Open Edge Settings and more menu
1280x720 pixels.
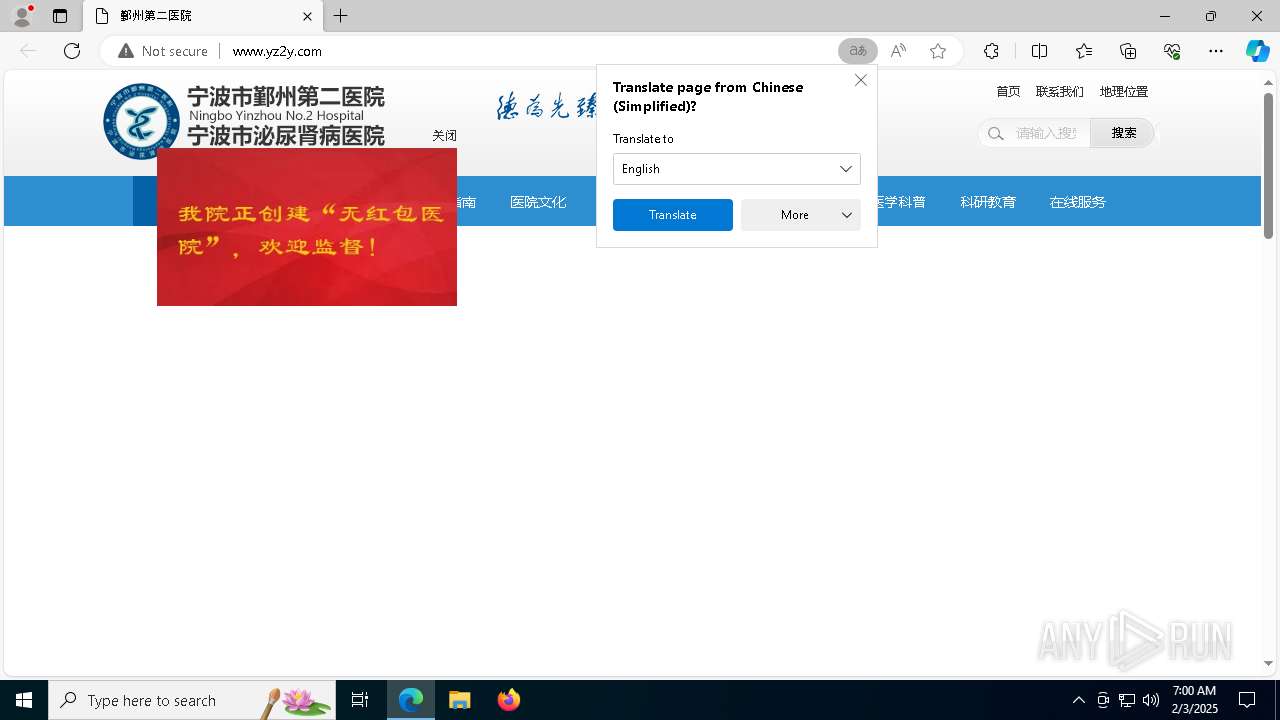click(x=1216, y=51)
